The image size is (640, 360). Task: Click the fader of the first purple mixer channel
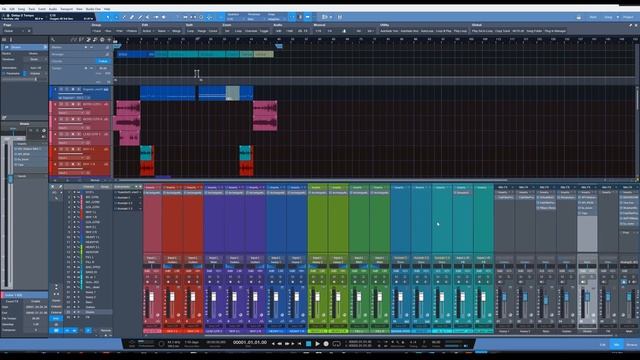click(214, 297)
